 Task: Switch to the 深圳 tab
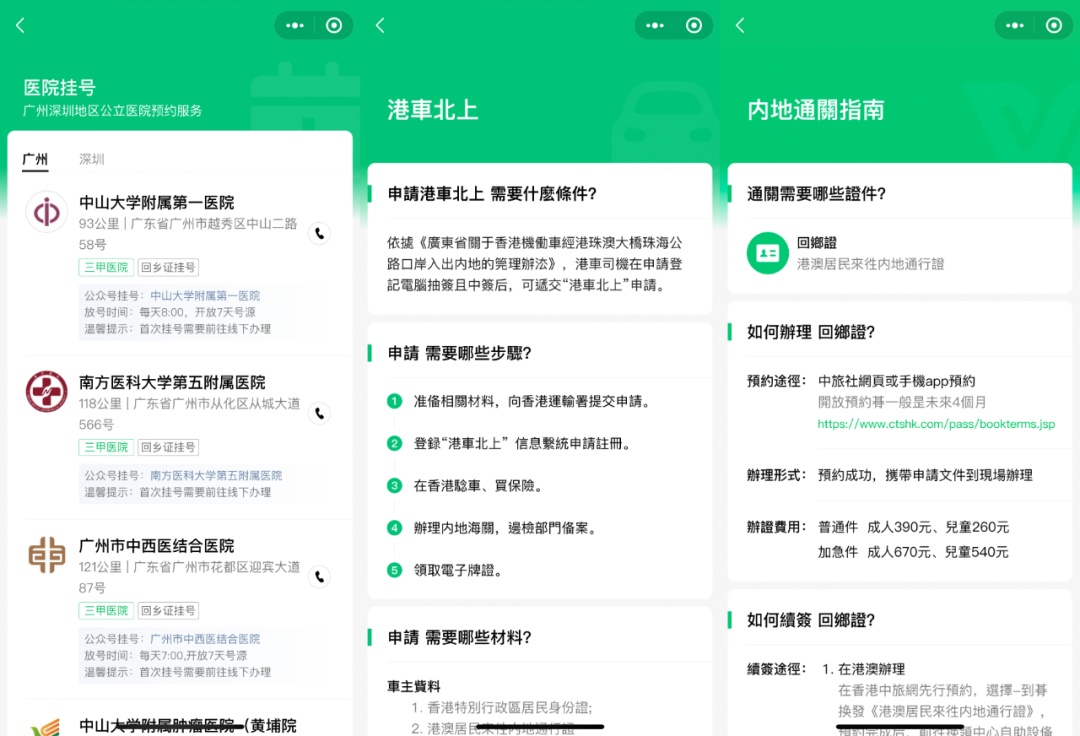tap(92, 160)
